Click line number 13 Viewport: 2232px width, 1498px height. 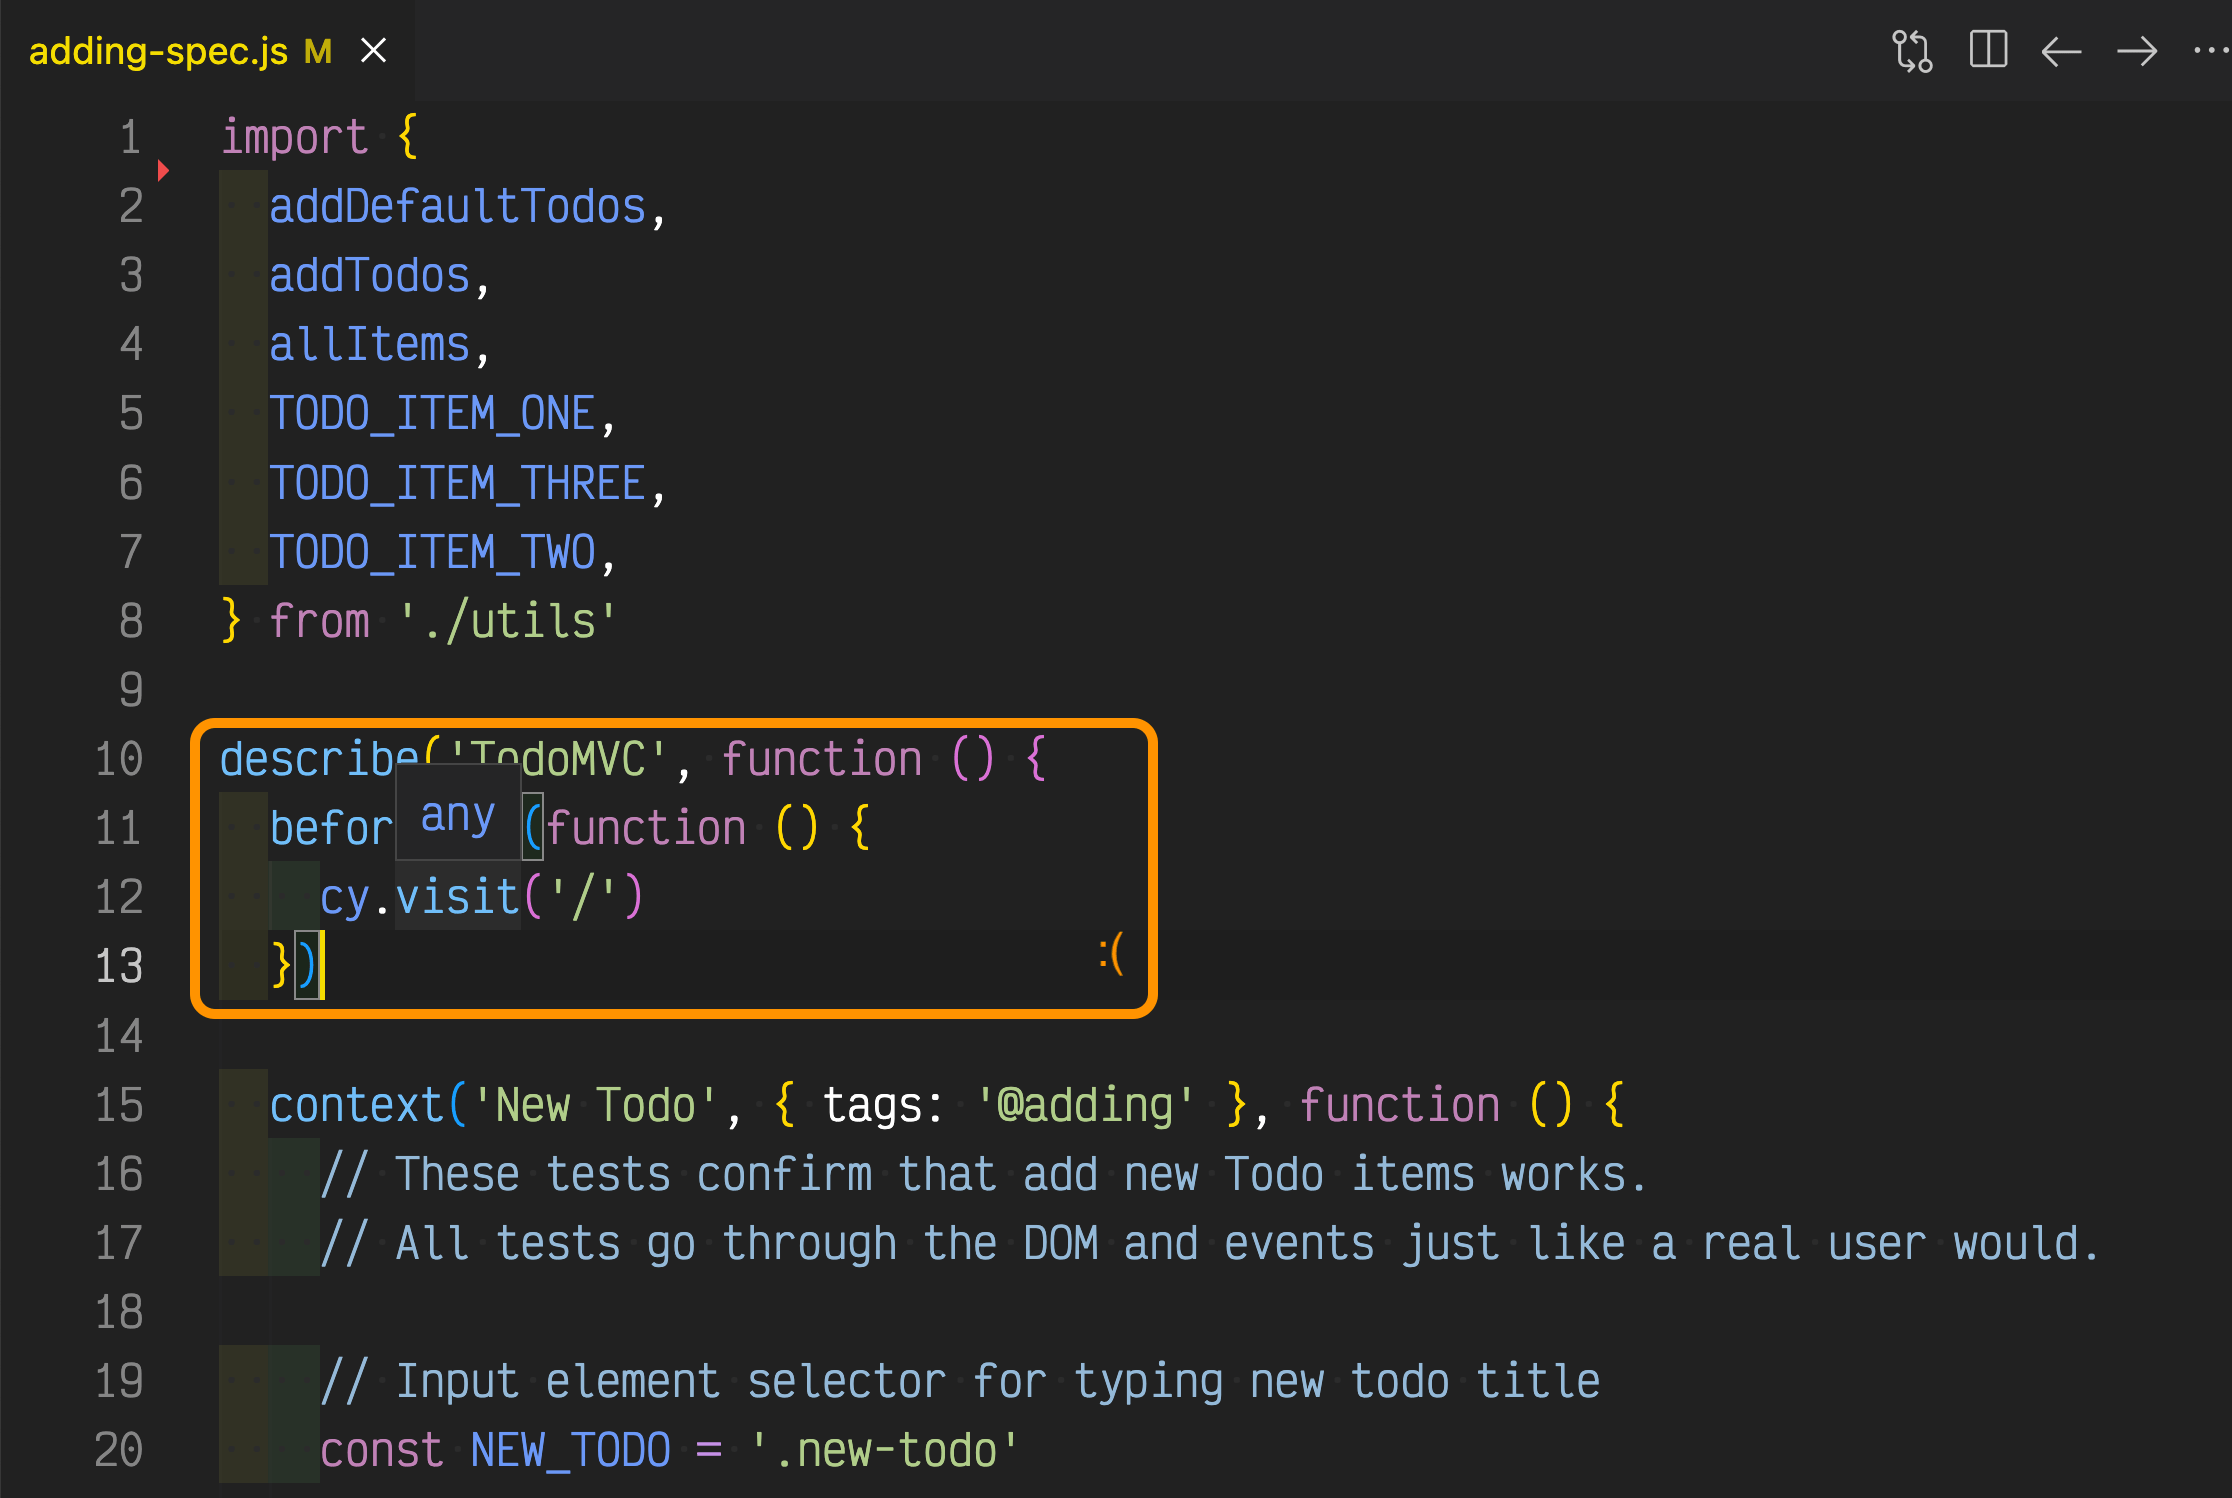[118, 965]
